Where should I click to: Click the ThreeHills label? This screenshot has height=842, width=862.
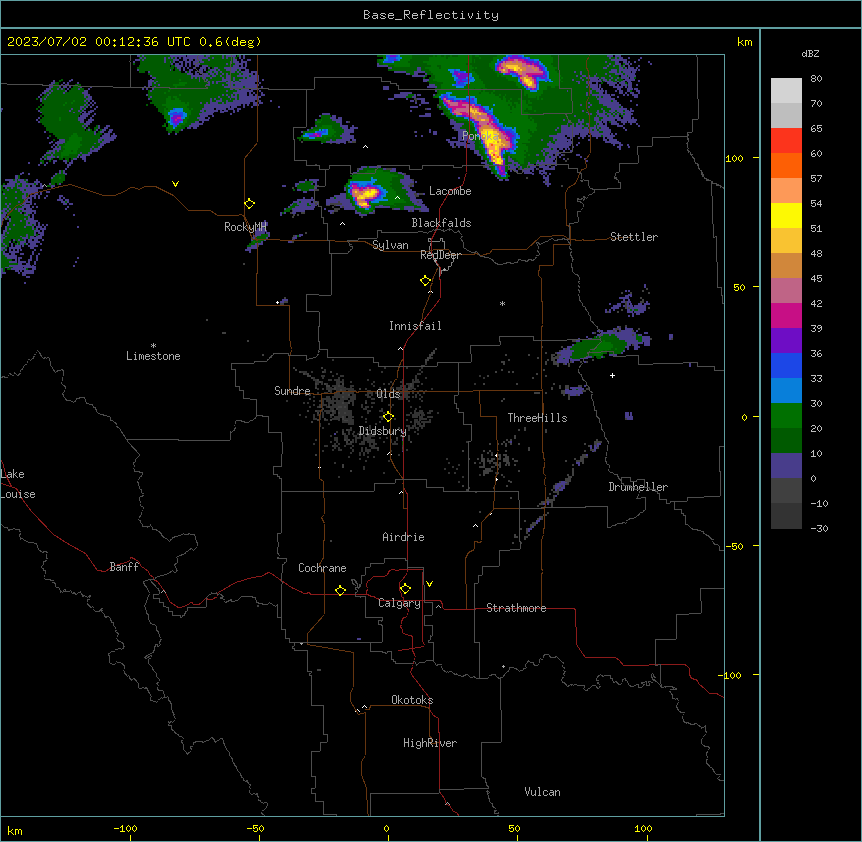click(x=537, y=418)
